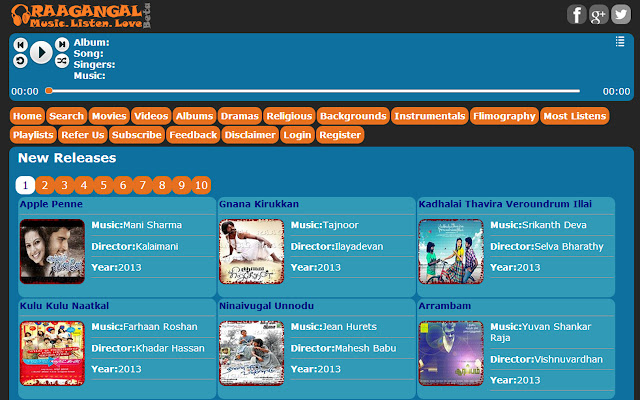Open the Videos menu item
Viewport: 640px width, 400px height.
[151, 116]
